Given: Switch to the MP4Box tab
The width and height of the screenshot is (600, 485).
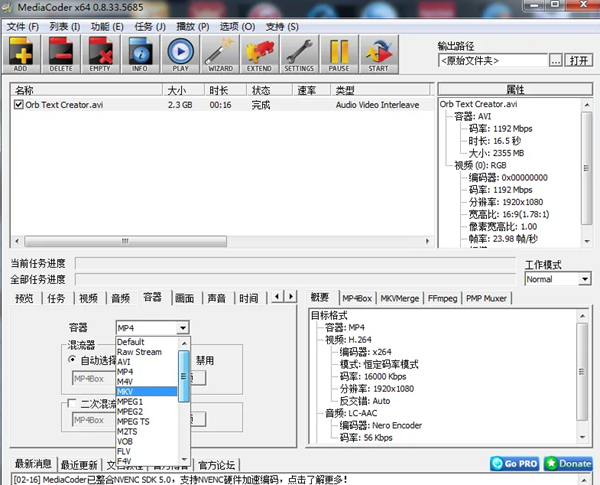Looking at the screenshot, I should 357,298.
